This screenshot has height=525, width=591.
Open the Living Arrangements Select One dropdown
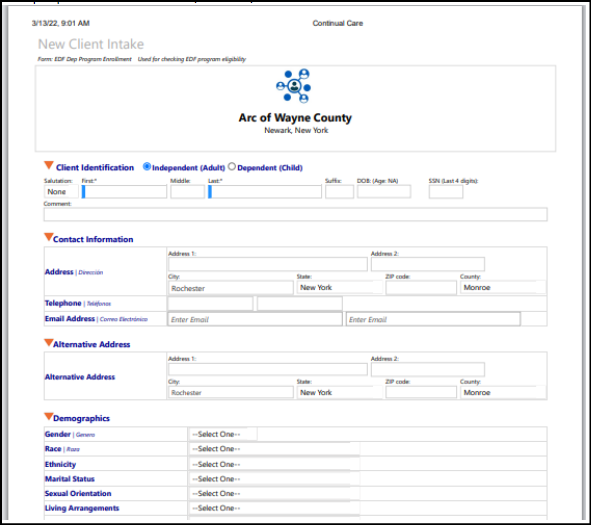coord(274,508)
